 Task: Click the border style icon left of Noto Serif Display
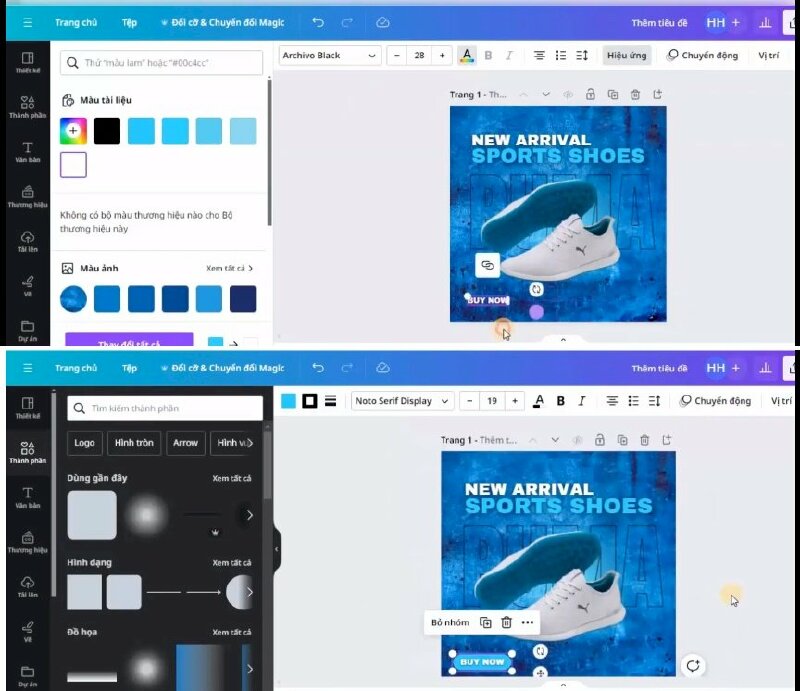[x=309, y=401]
